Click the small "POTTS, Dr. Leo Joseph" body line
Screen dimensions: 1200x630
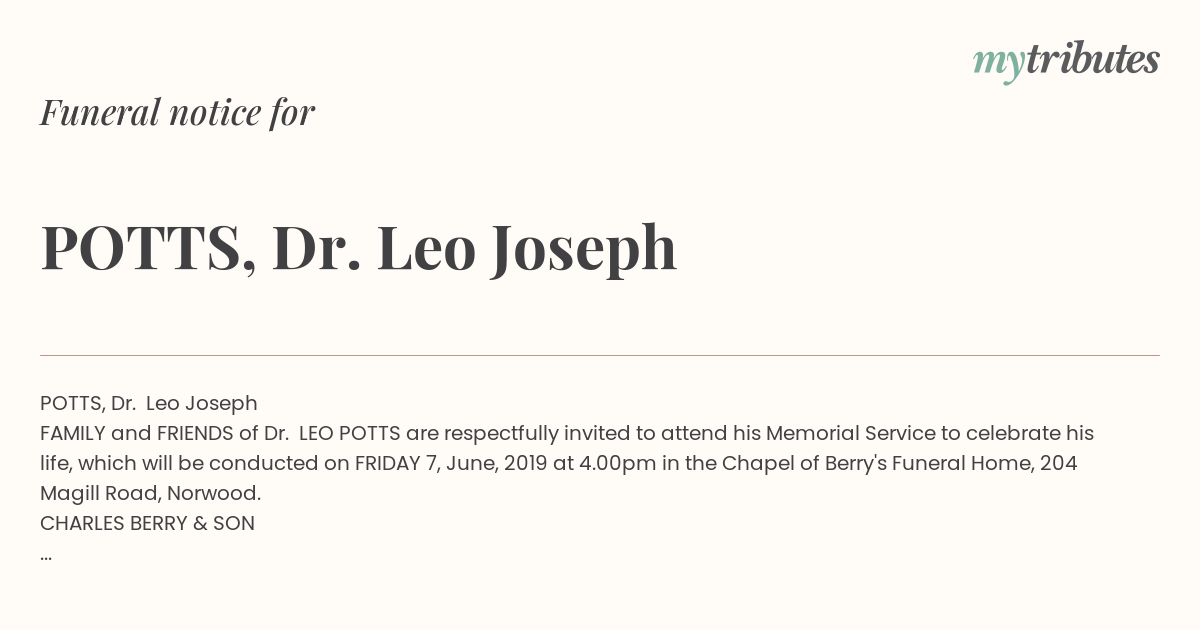coord(149,403)
